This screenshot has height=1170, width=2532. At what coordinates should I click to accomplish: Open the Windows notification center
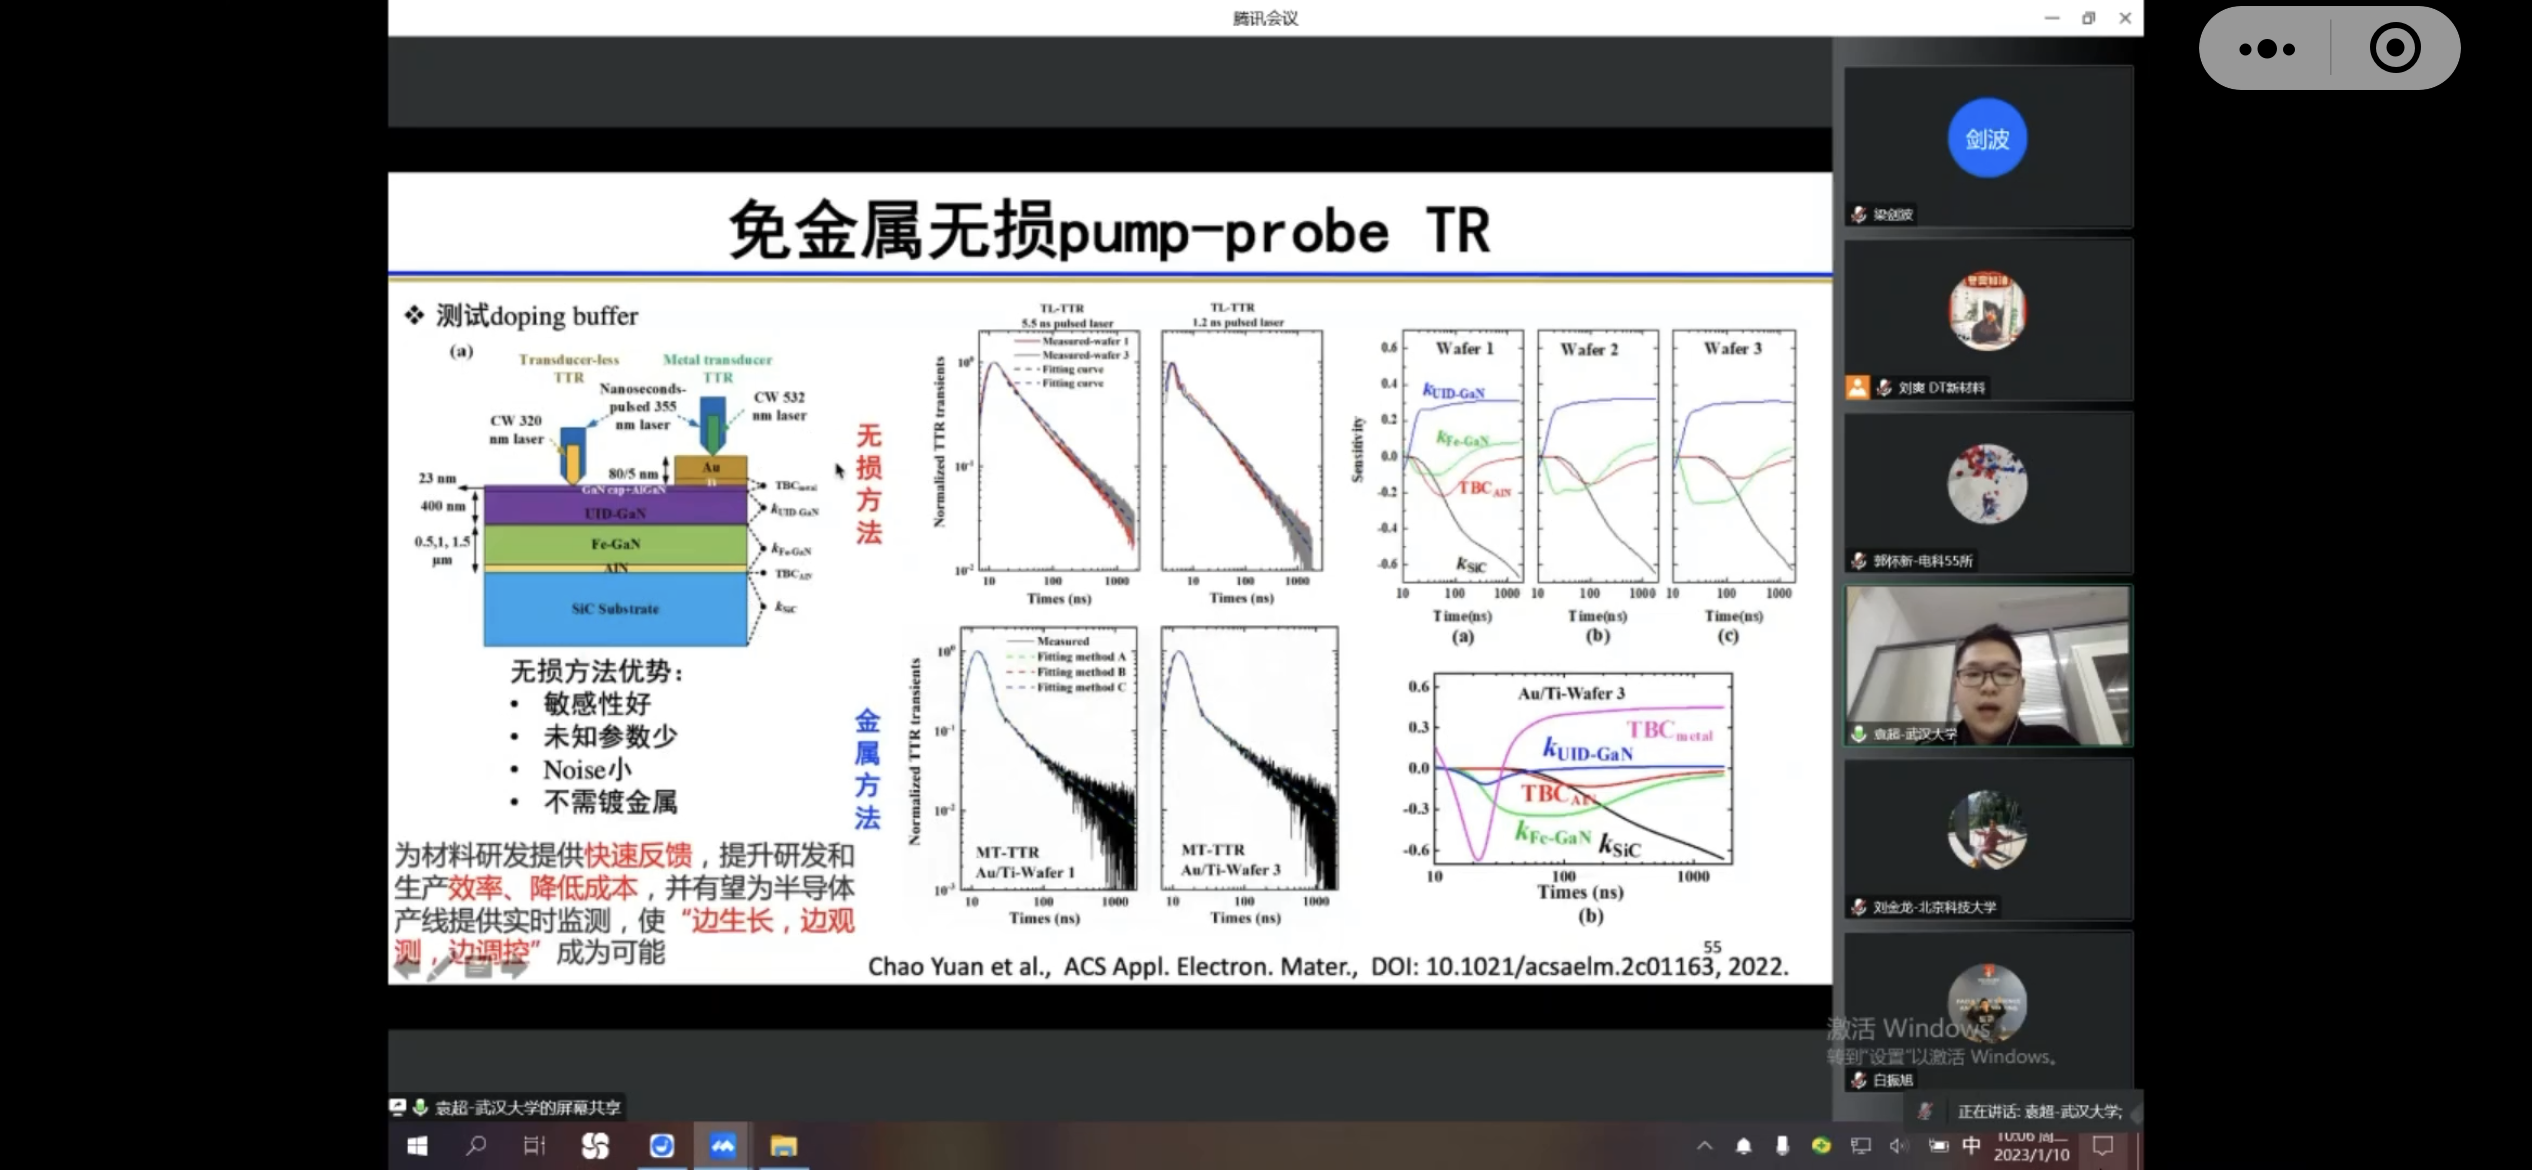click(x=2103, y=1145)
